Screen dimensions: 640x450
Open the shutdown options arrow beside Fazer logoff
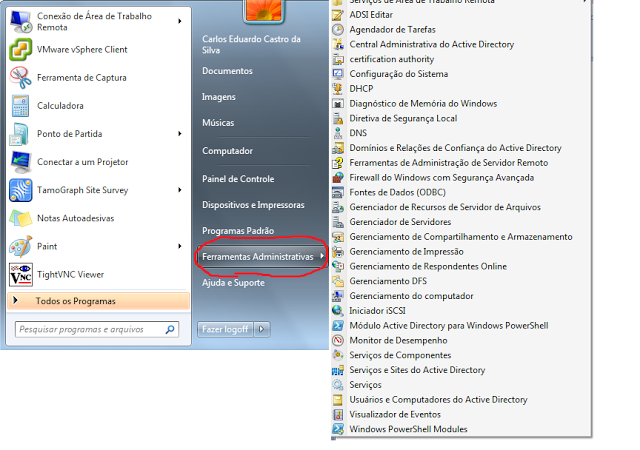(262, 329)
